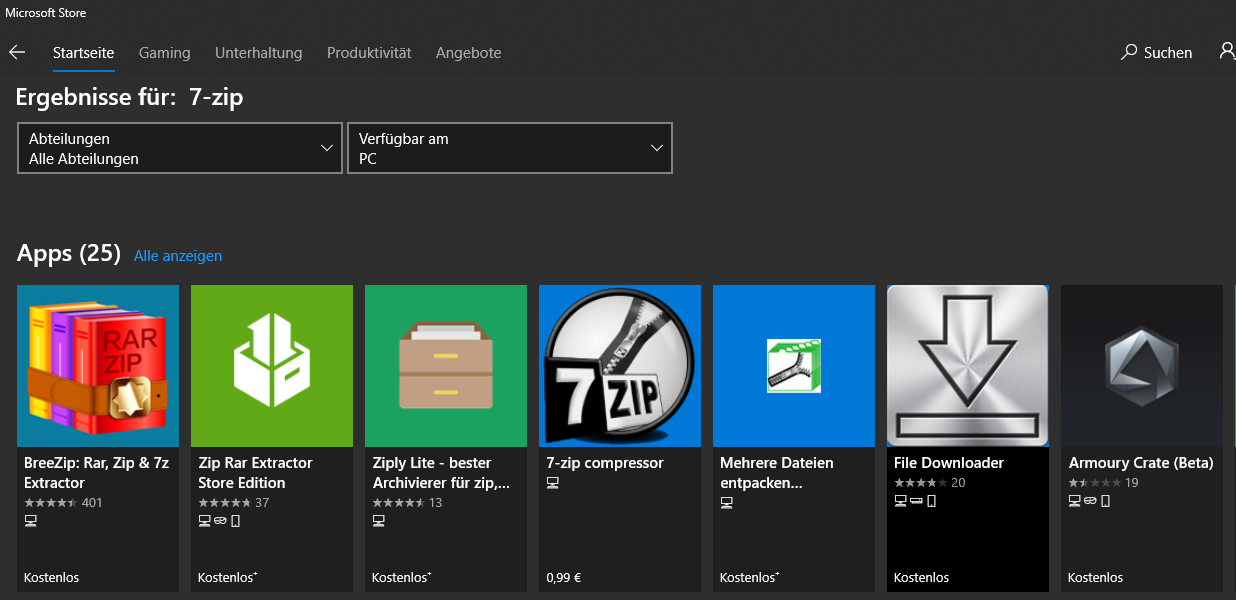Click the BreeZip star rating 401

[63, 502]
